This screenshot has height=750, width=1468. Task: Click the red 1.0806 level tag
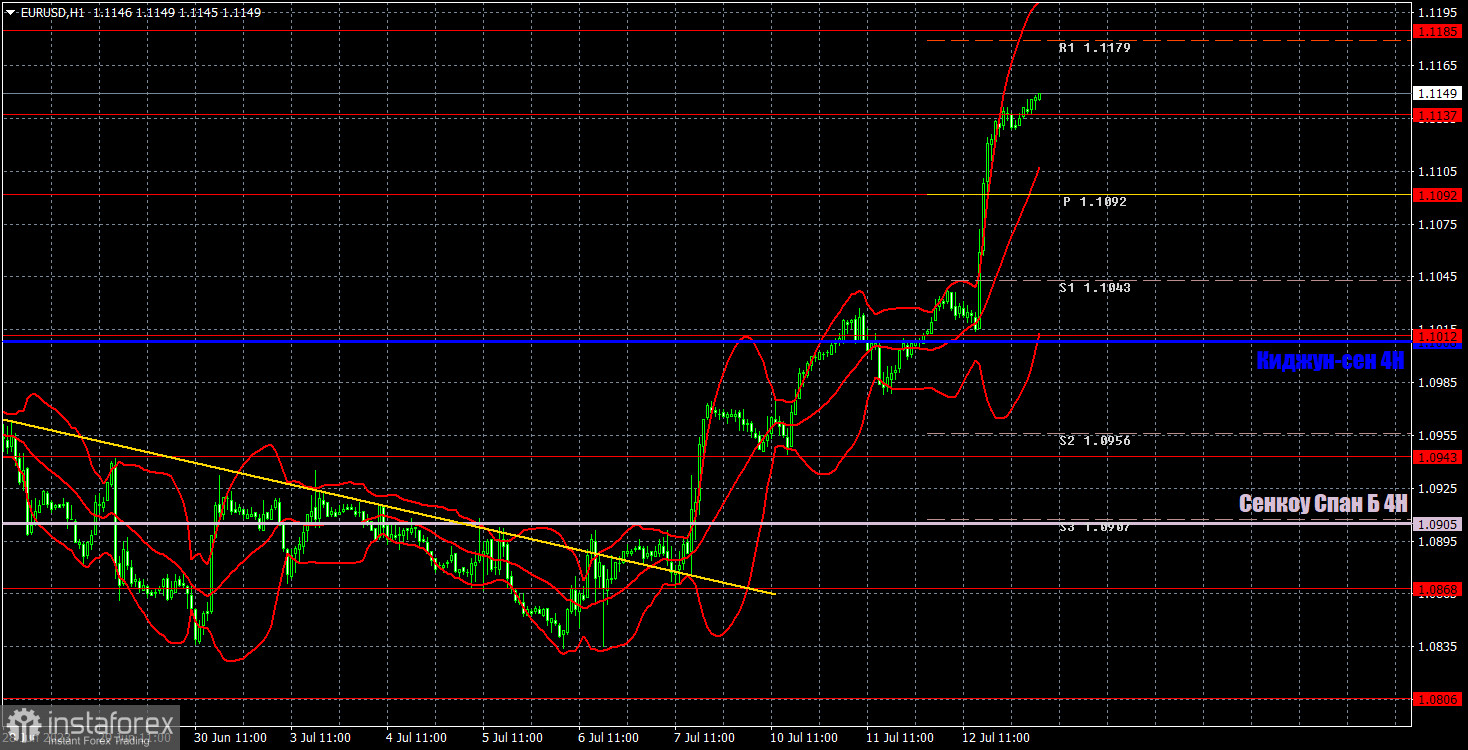tap(1438, 699)
